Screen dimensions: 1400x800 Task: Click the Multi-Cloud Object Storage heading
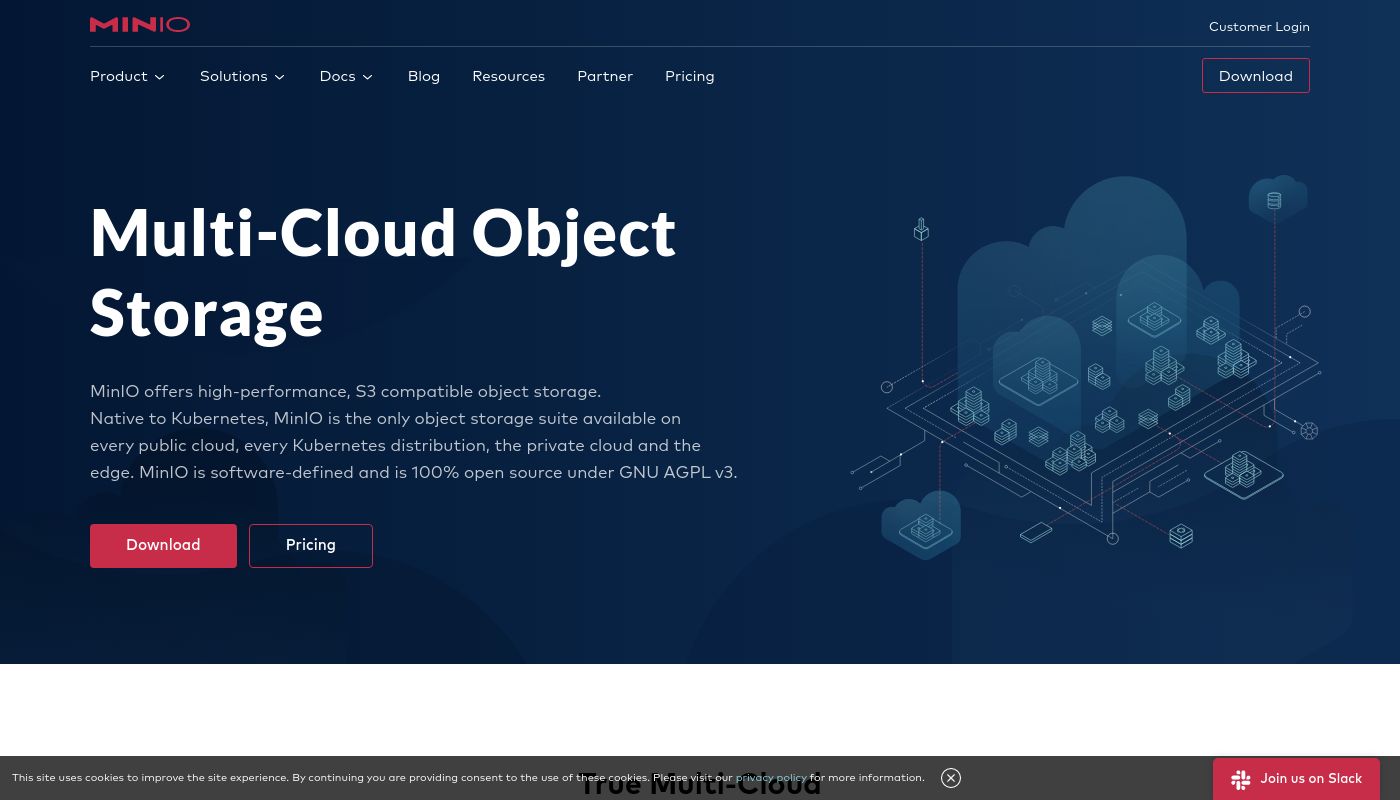pos(383,272)
